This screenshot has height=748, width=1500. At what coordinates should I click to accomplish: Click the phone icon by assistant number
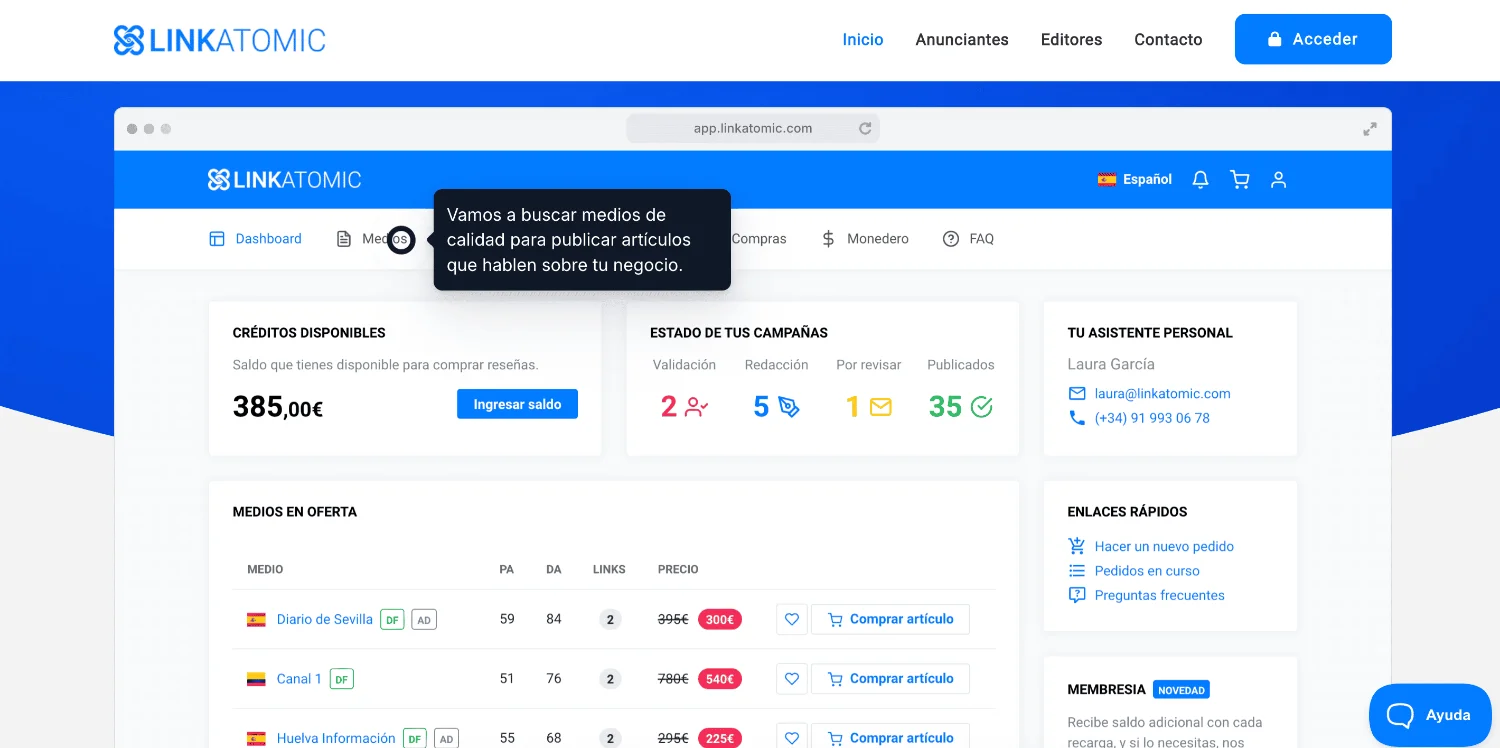[1077, 418]
